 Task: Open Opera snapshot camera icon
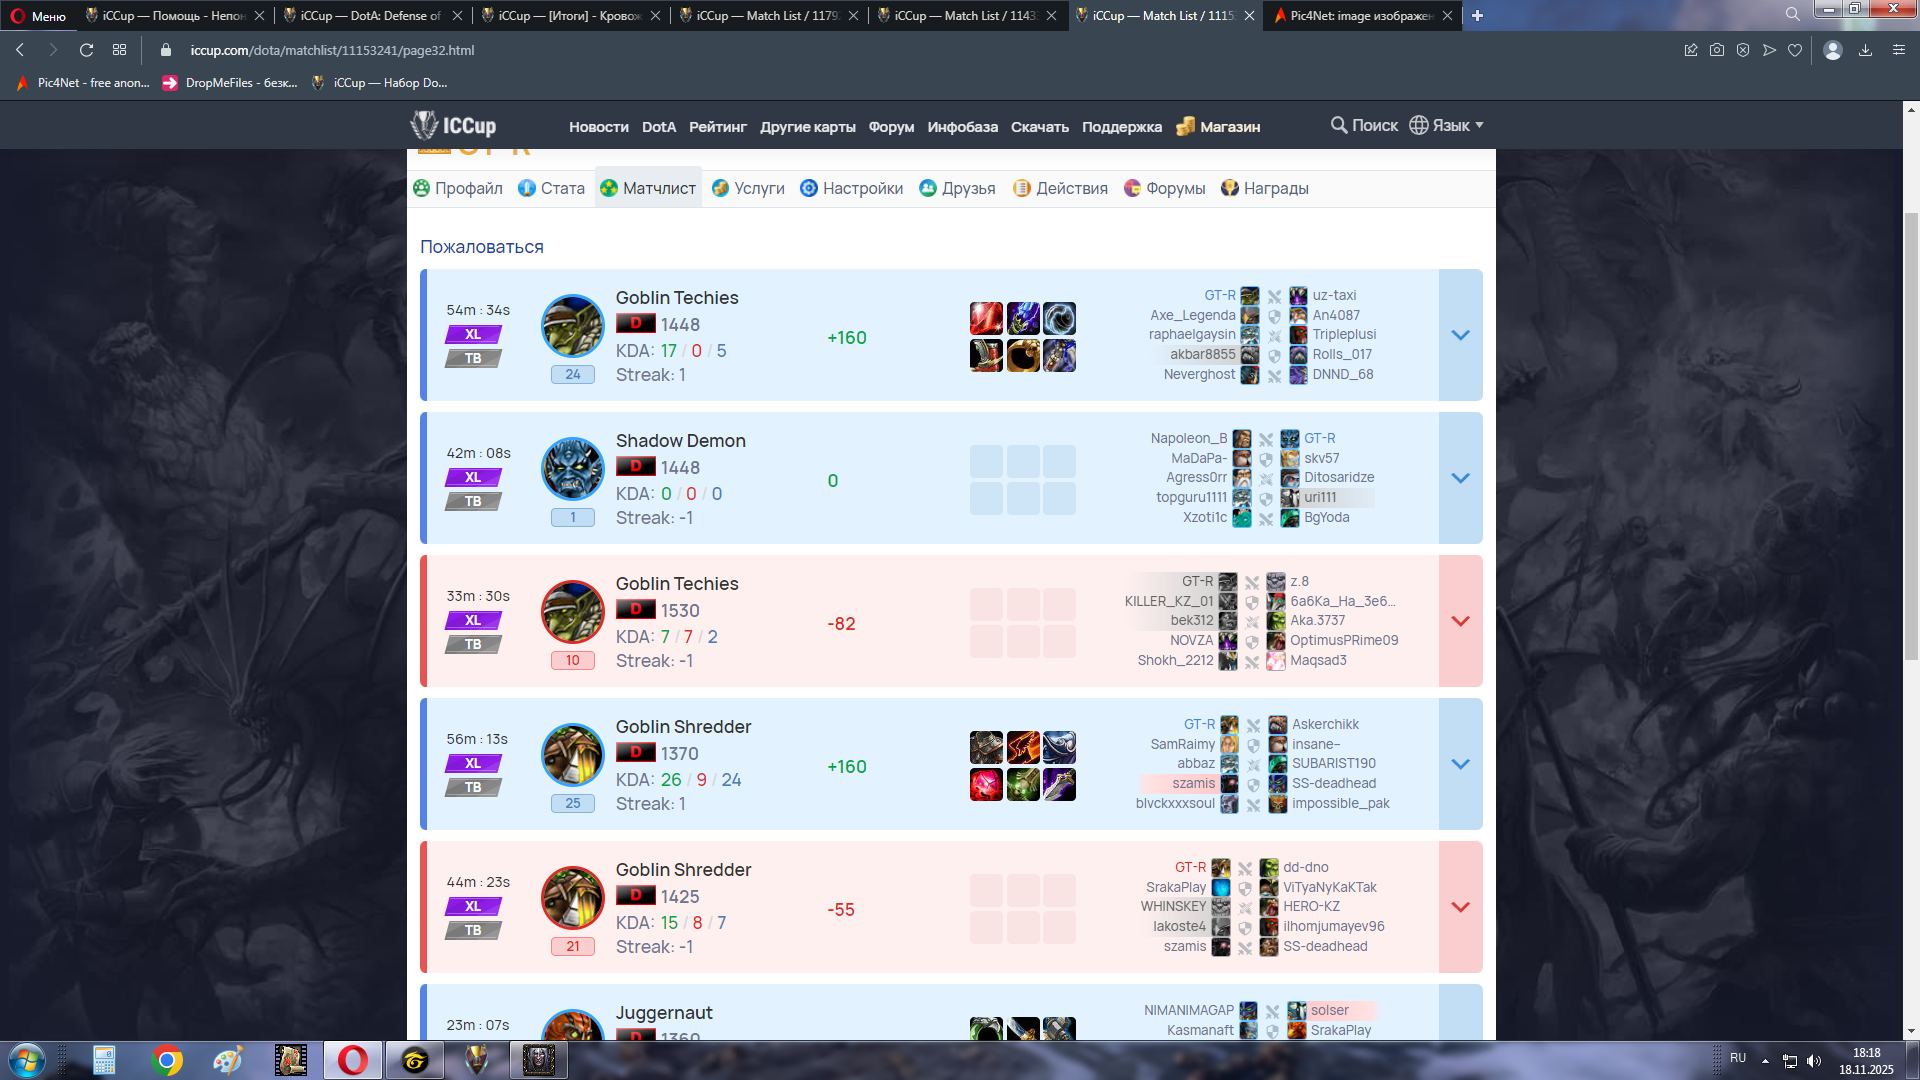(x=1717, y=50)
